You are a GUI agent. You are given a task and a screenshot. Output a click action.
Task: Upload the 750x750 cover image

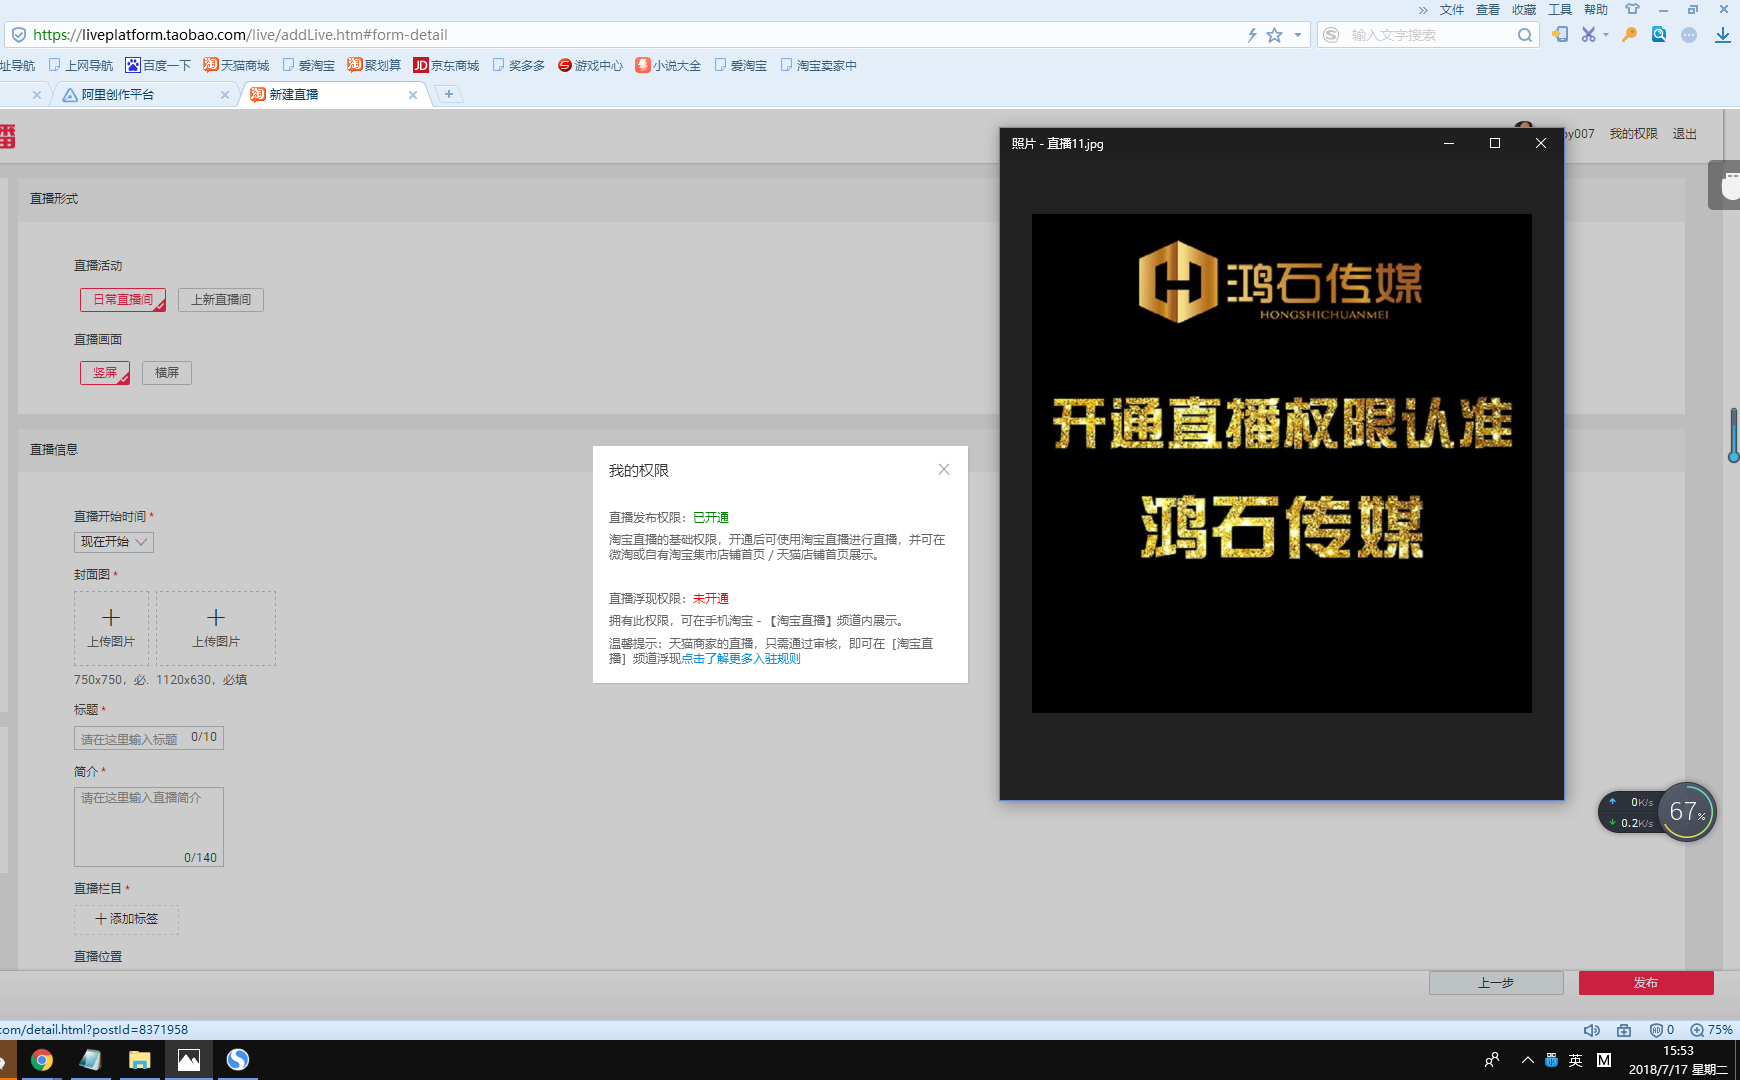pos(111,628)
